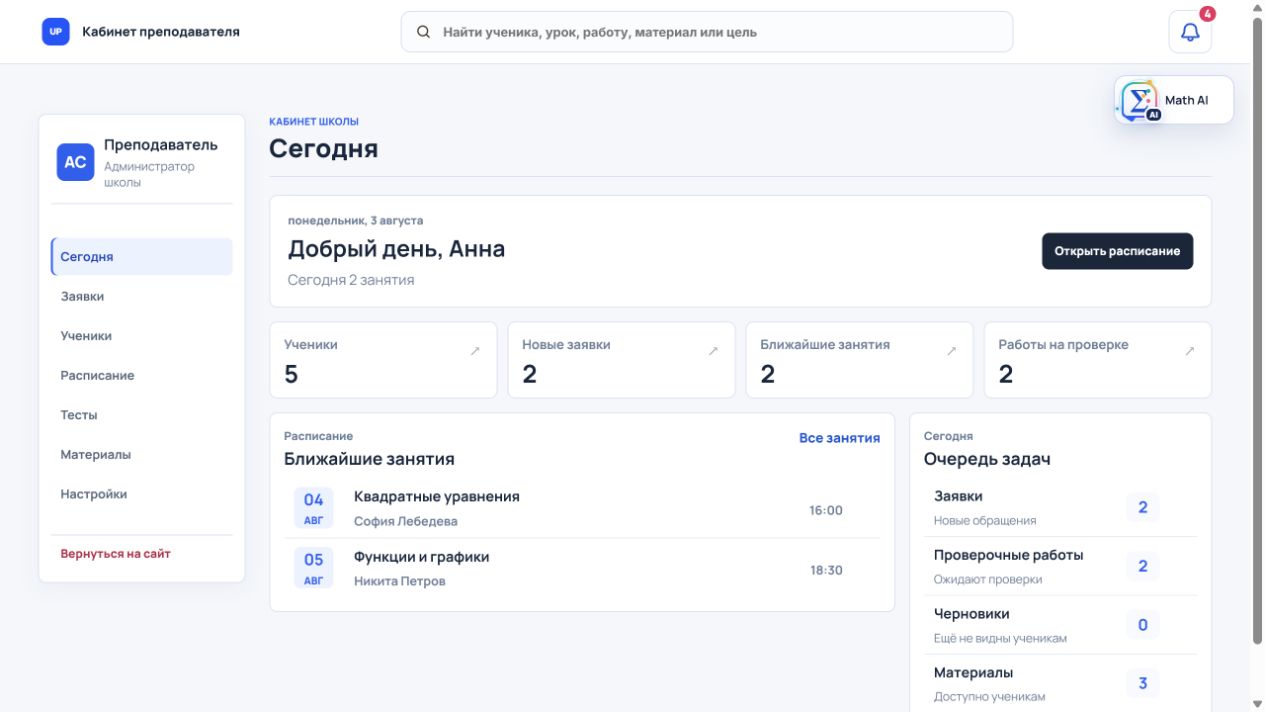
Task: Open Ученики in the sidebar
Action: point(142,336)
